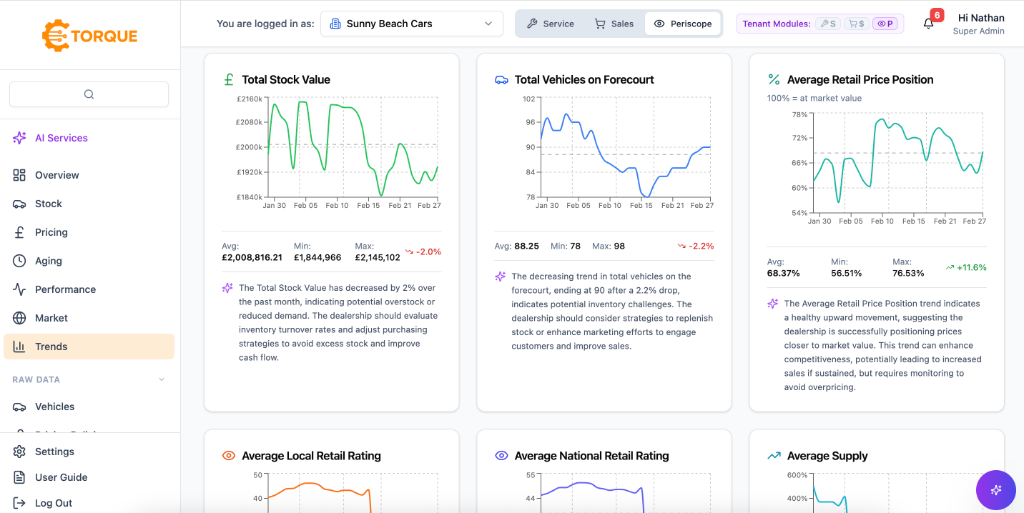Click the average value £2,008,816.21

point(252,257)
